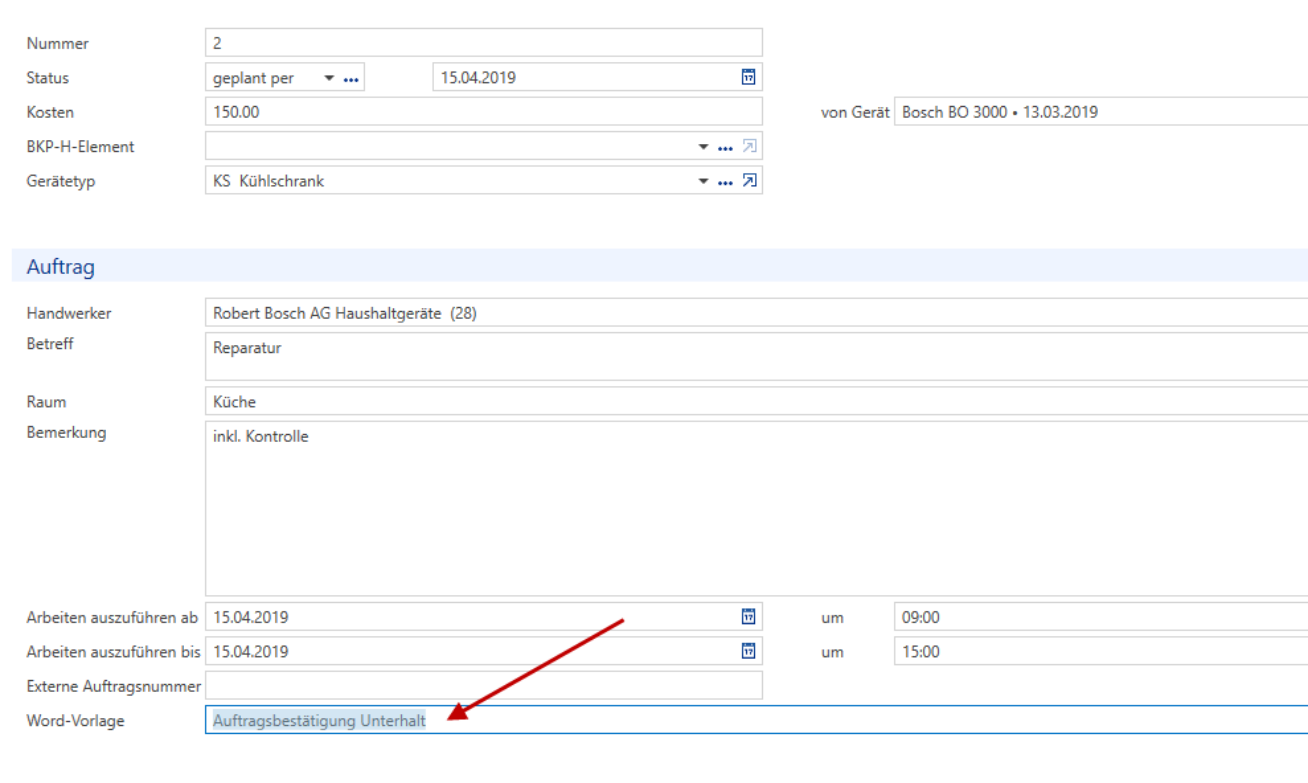Viewport: 1308px width, 783px height.
Task: Expand the Gerätetyp dropdown arrow
Action: (703, 181)
